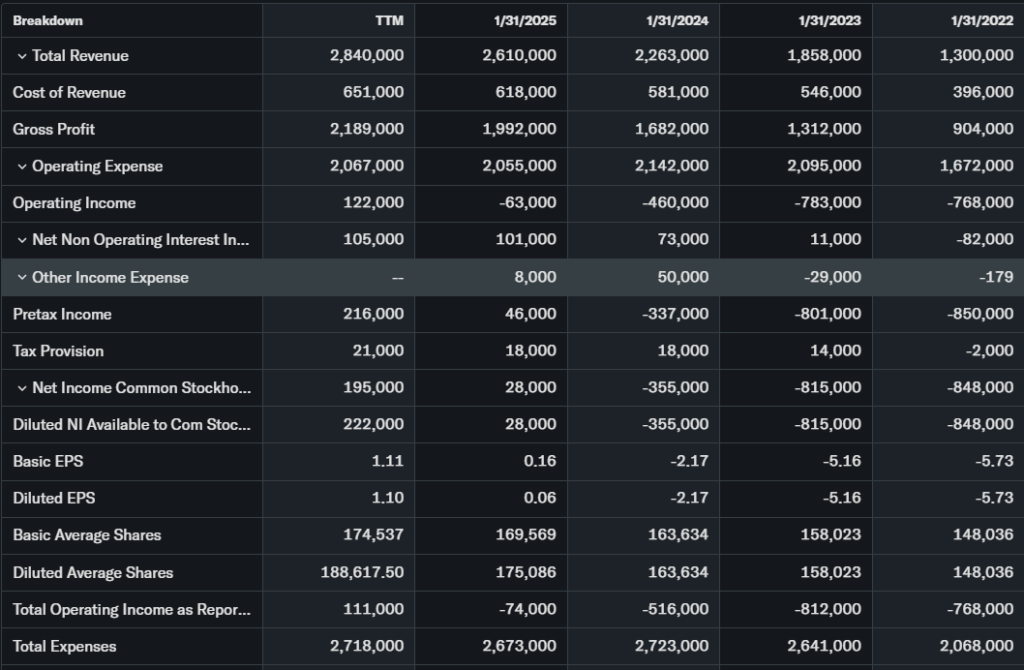Click the 1/31/2023 column header
The height and width of the screenshot is (670, 1024).
click(x=831, y=20)
